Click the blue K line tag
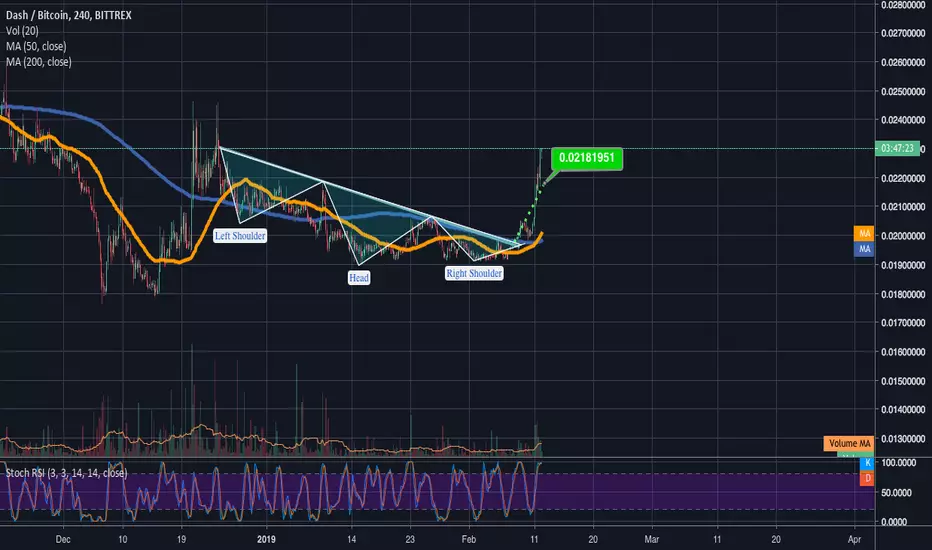The image size is (932, 550). 867,463
